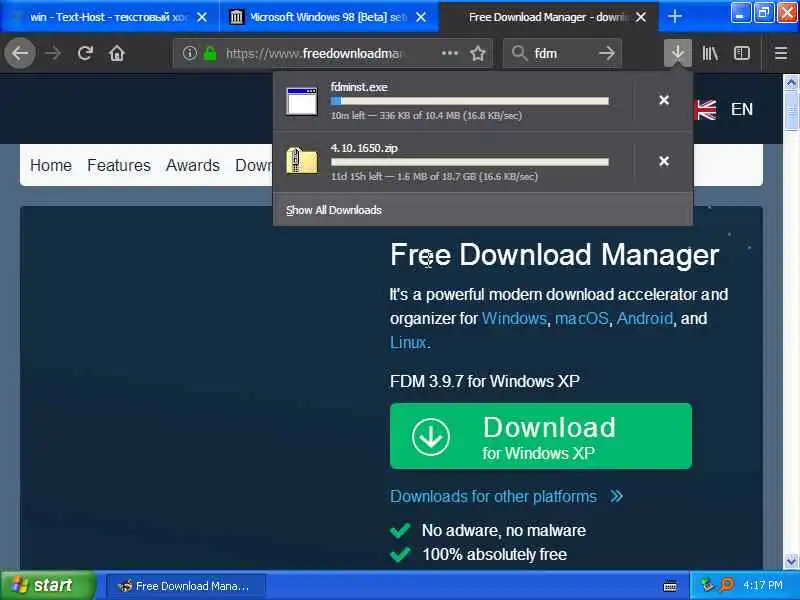The image size is (800, 600).
Task: Go back with the browser back arrow
Action: click(20, 53)
